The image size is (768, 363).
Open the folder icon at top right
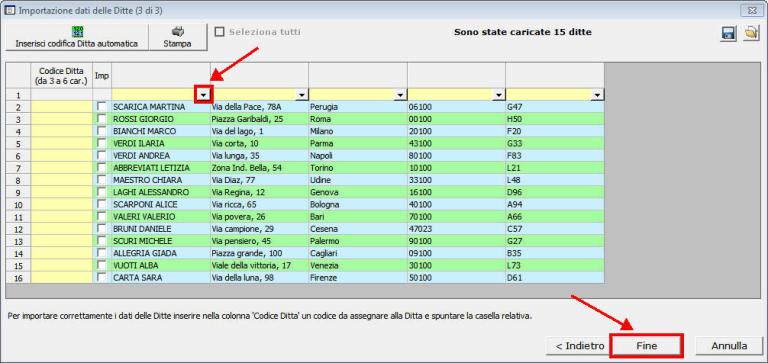750,33
